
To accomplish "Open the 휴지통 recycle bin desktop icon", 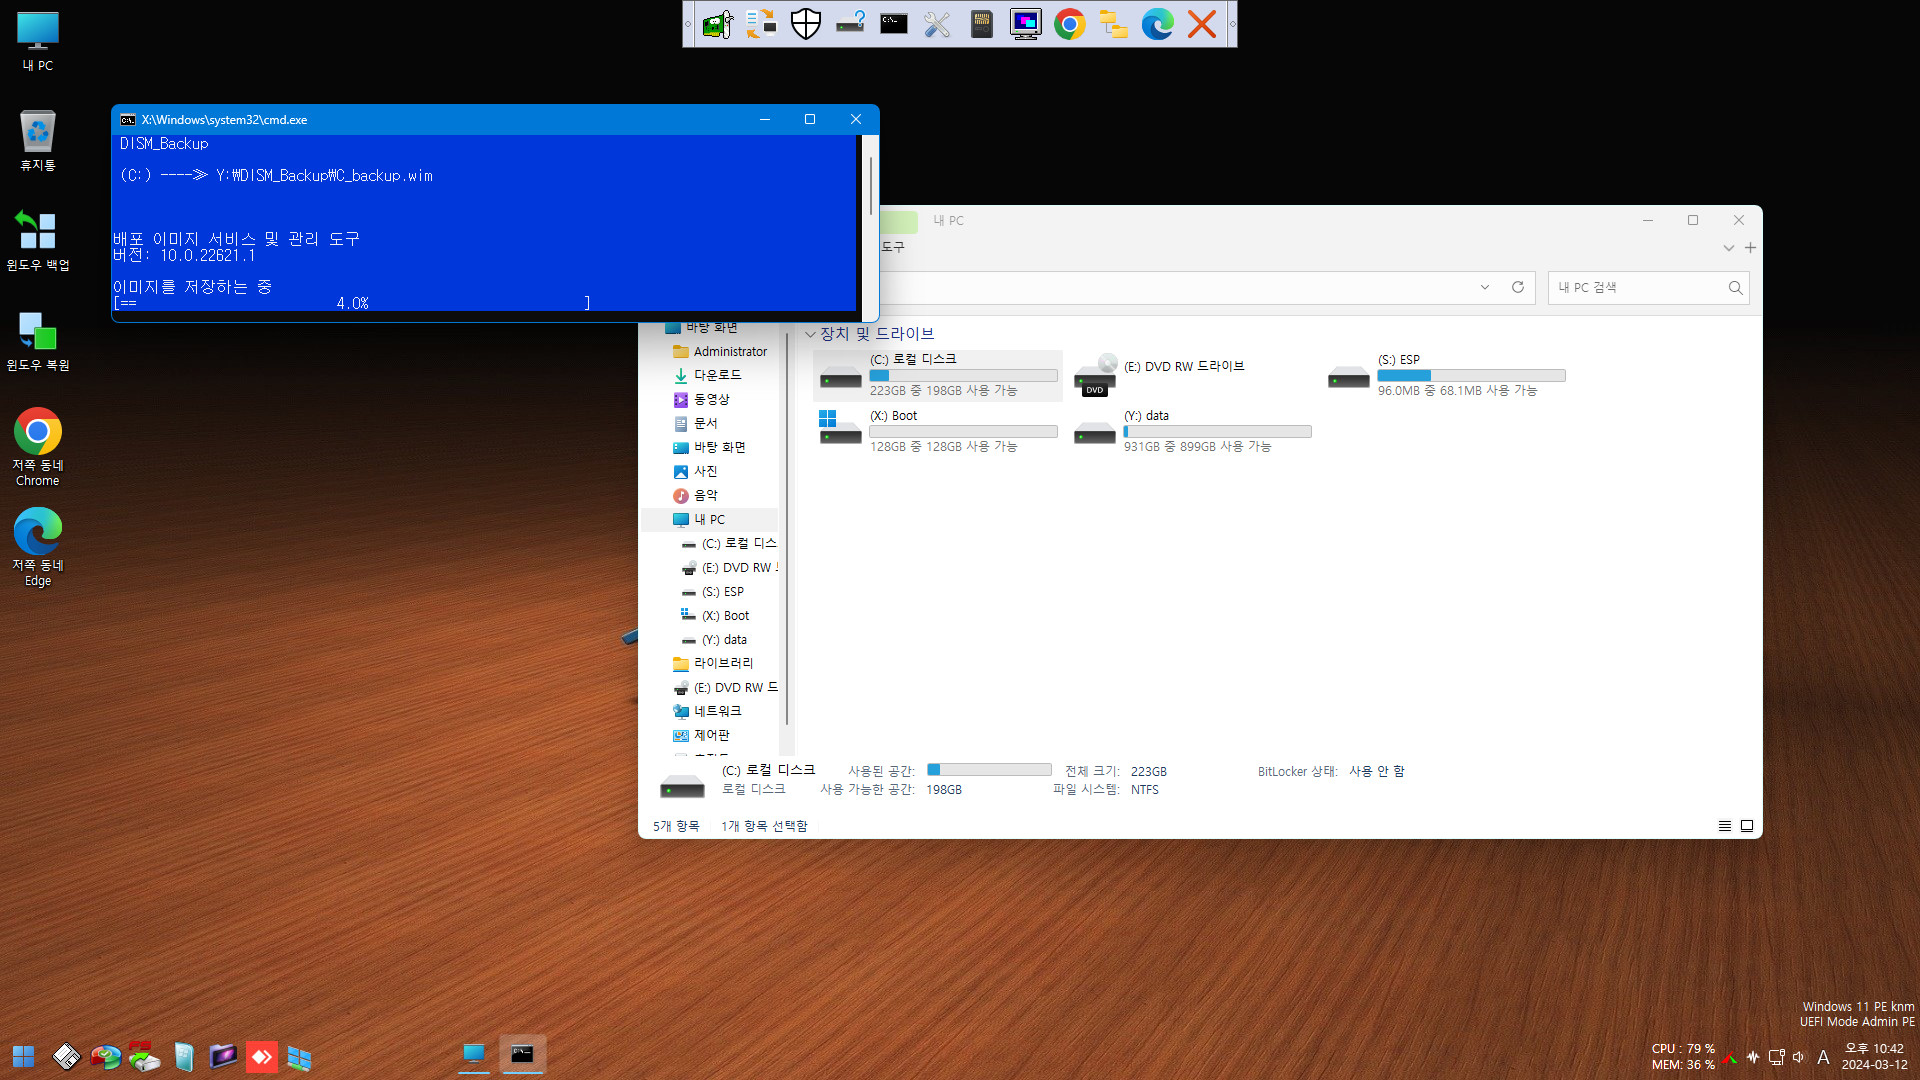I will 38,140.
